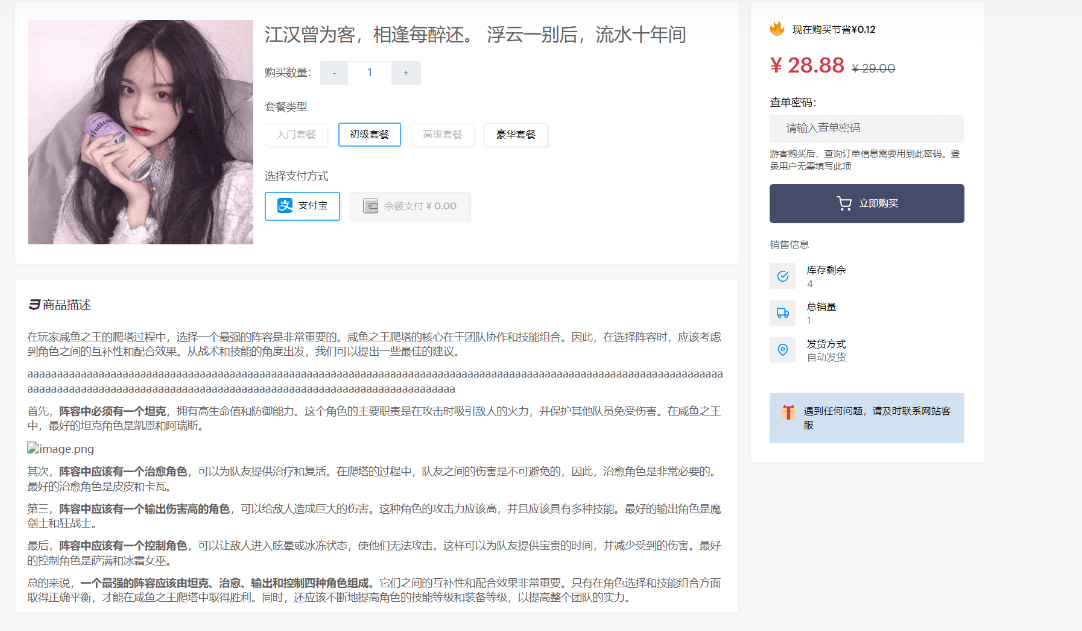The width and height of the screenshot is (1082, 631).
Task: Click the 销售信息 heading
Action: pyautogui.click(x=789, y=244)
